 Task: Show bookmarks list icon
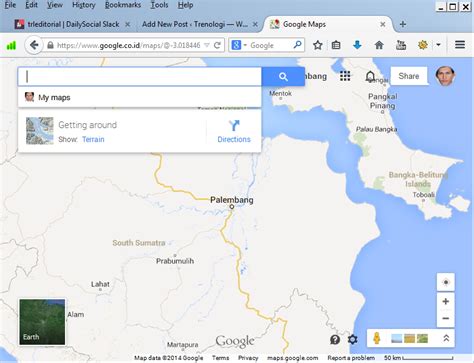(x=336, y=45)
